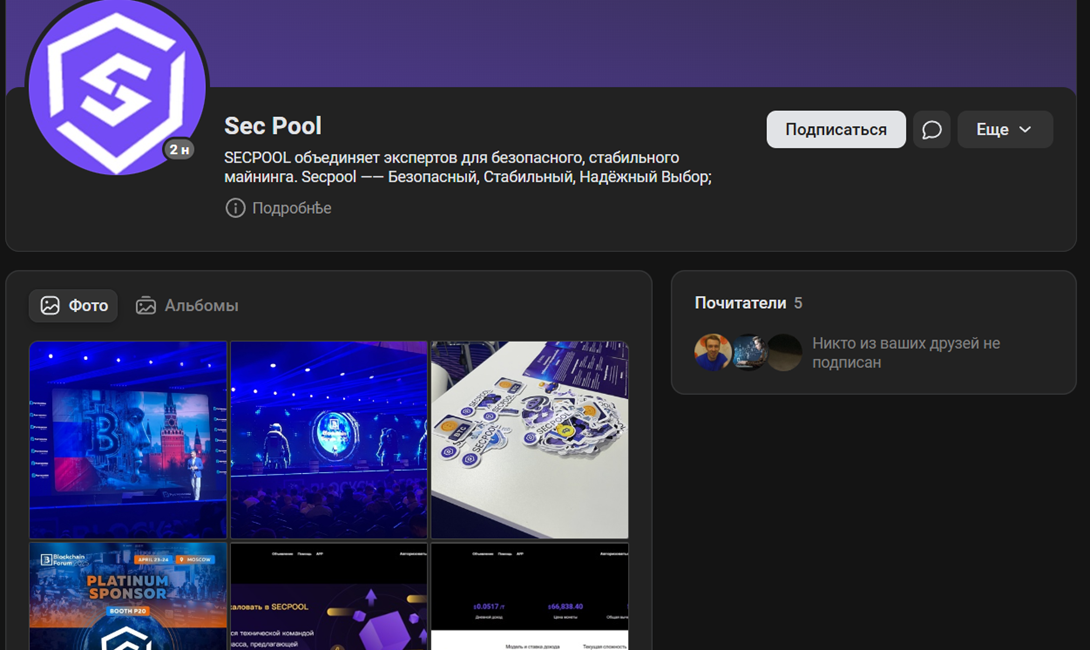1090x650 pixels.
Task: Click the message bubble icon button
Action: click(x=931, y=130)
